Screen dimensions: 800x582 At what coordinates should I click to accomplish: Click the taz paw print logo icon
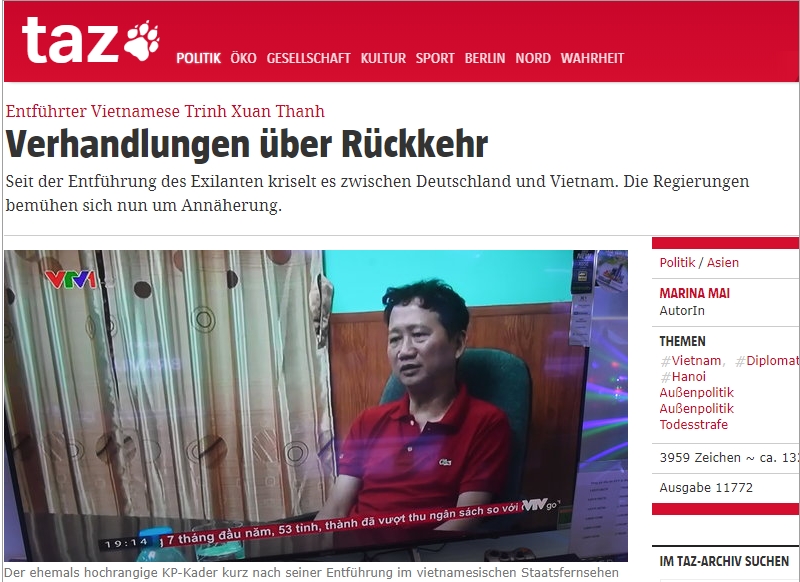pos(142,41)
